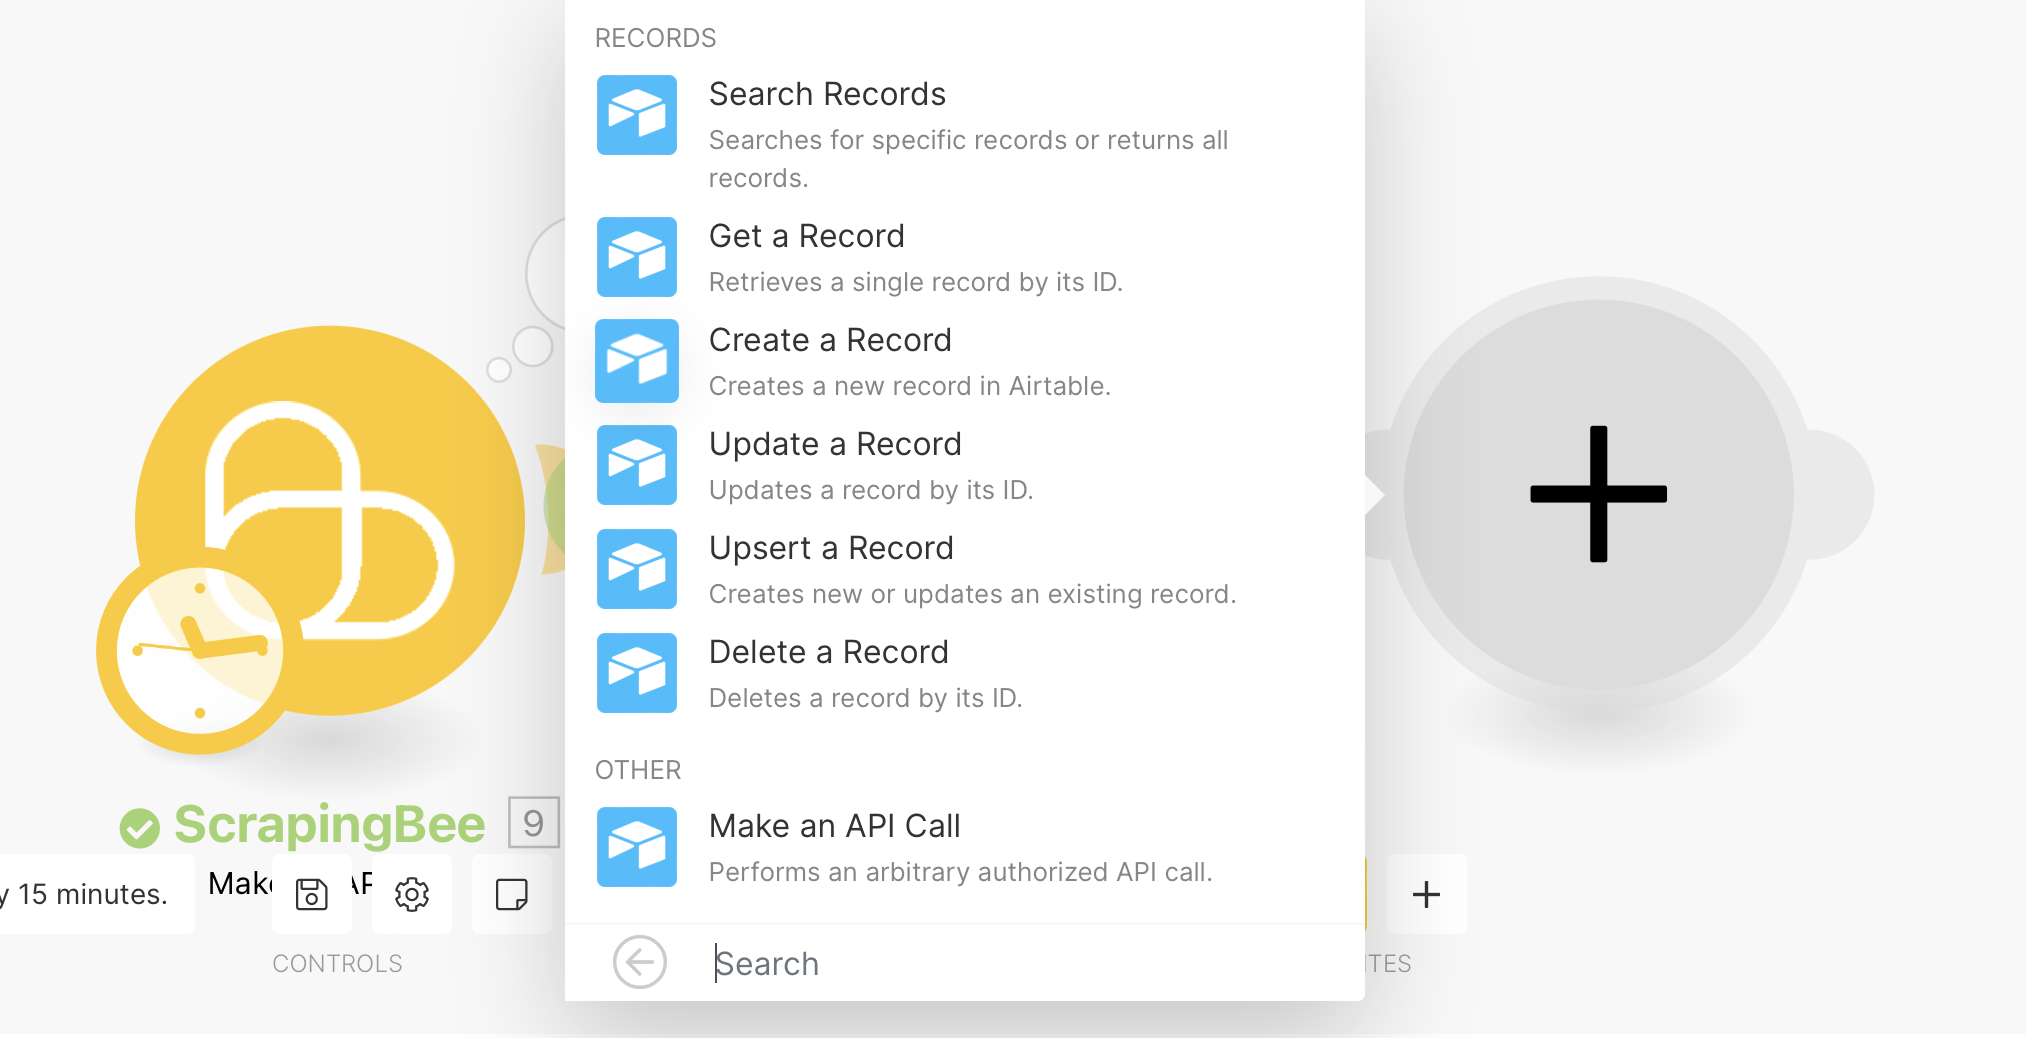Click the small plus button in bottom toolbar

(1426, 894)
